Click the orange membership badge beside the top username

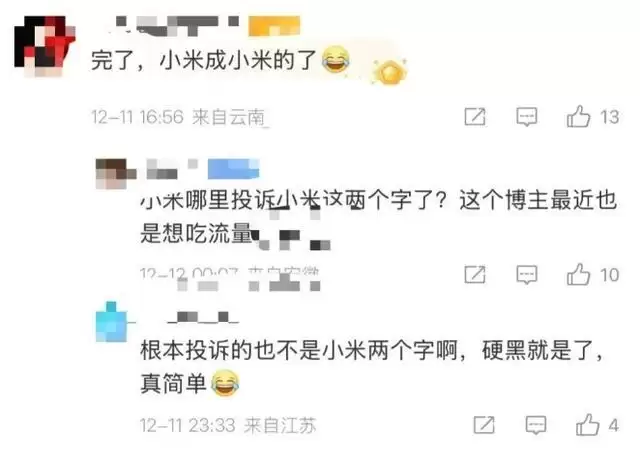coord(274,26)
